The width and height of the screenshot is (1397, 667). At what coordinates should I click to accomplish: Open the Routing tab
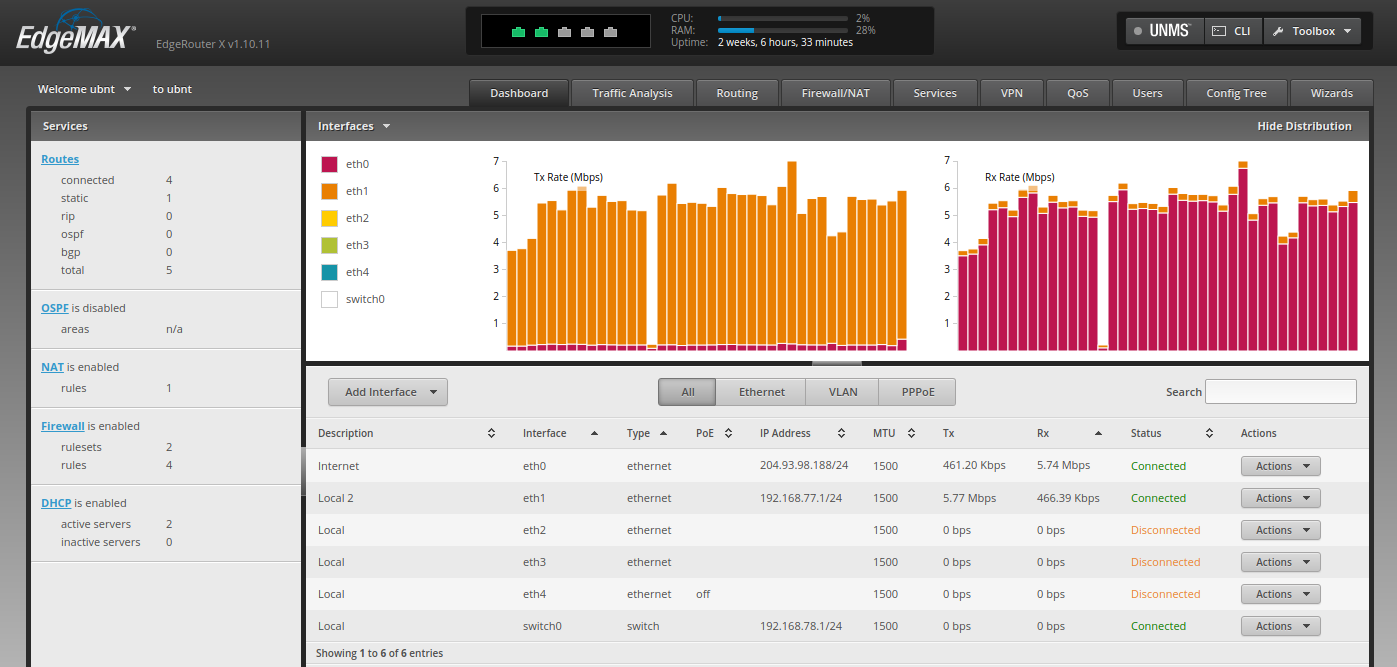(737, 93)
